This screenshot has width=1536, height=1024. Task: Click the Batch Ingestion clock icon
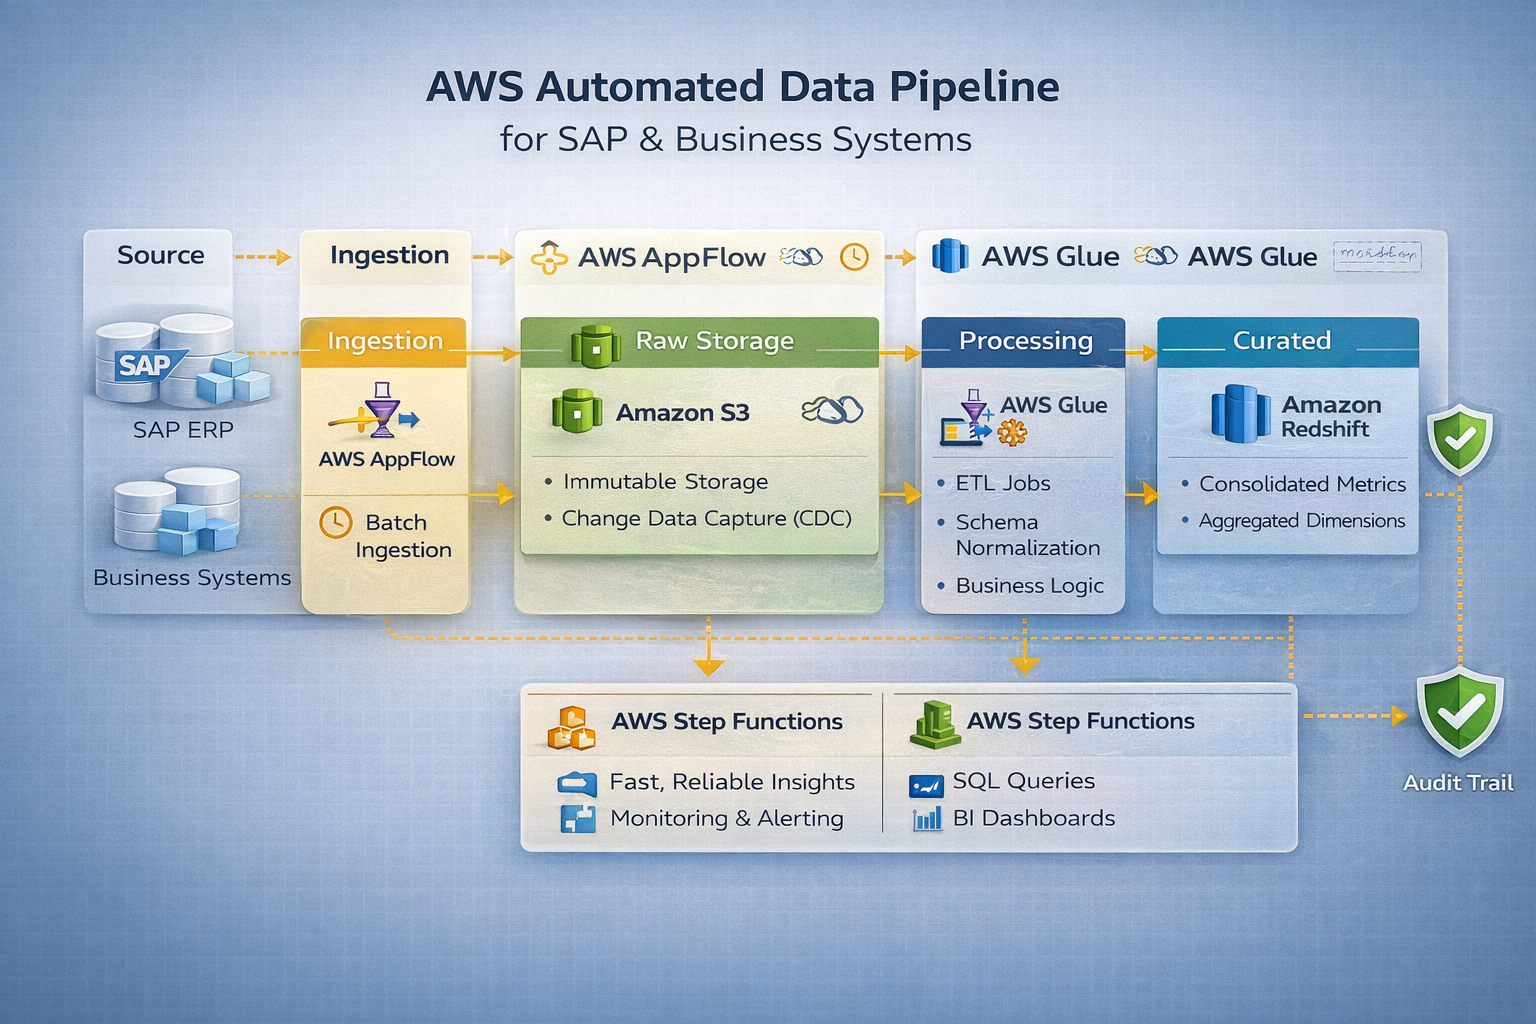(335, 522)
